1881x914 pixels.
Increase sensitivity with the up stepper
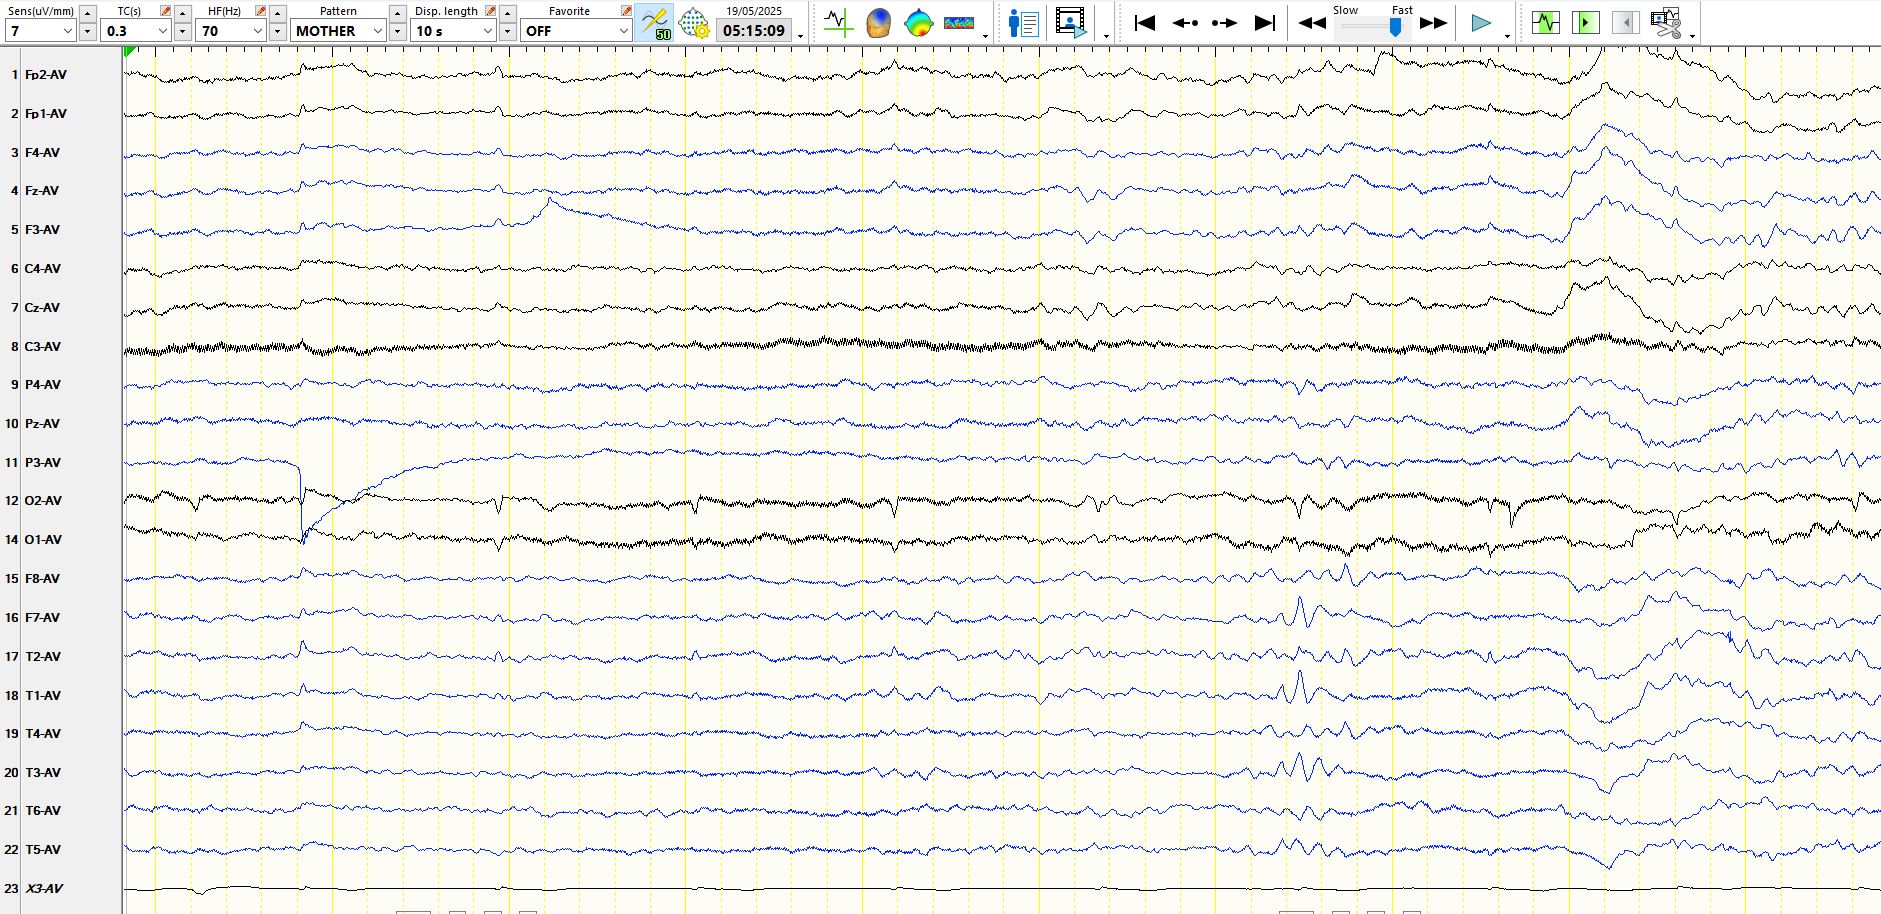tap(88, 12)
